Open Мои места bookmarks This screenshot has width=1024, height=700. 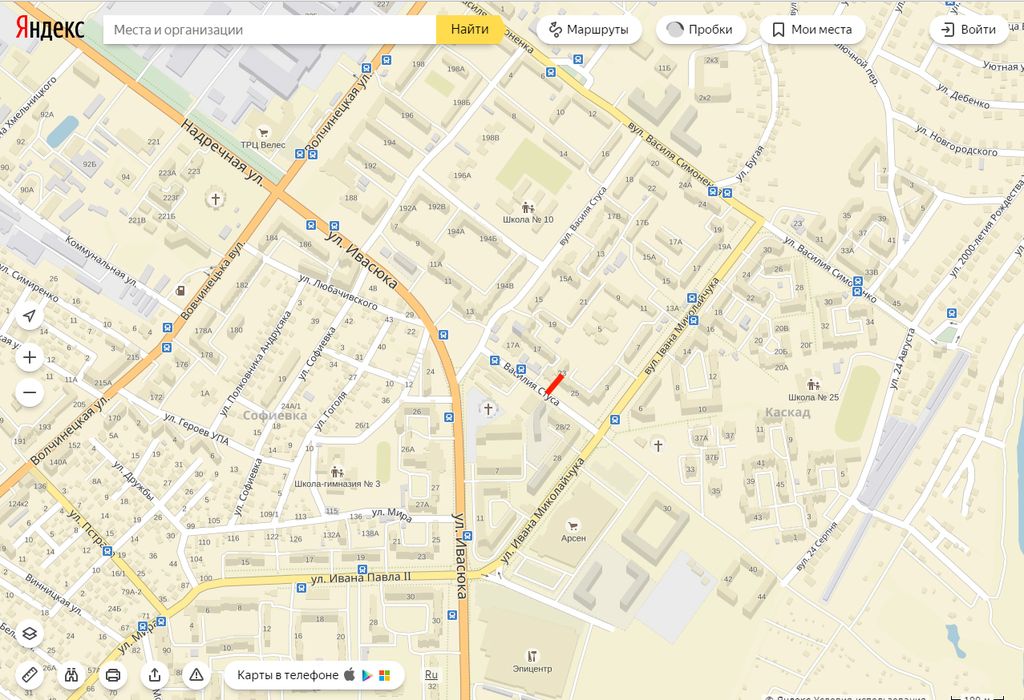812,29
